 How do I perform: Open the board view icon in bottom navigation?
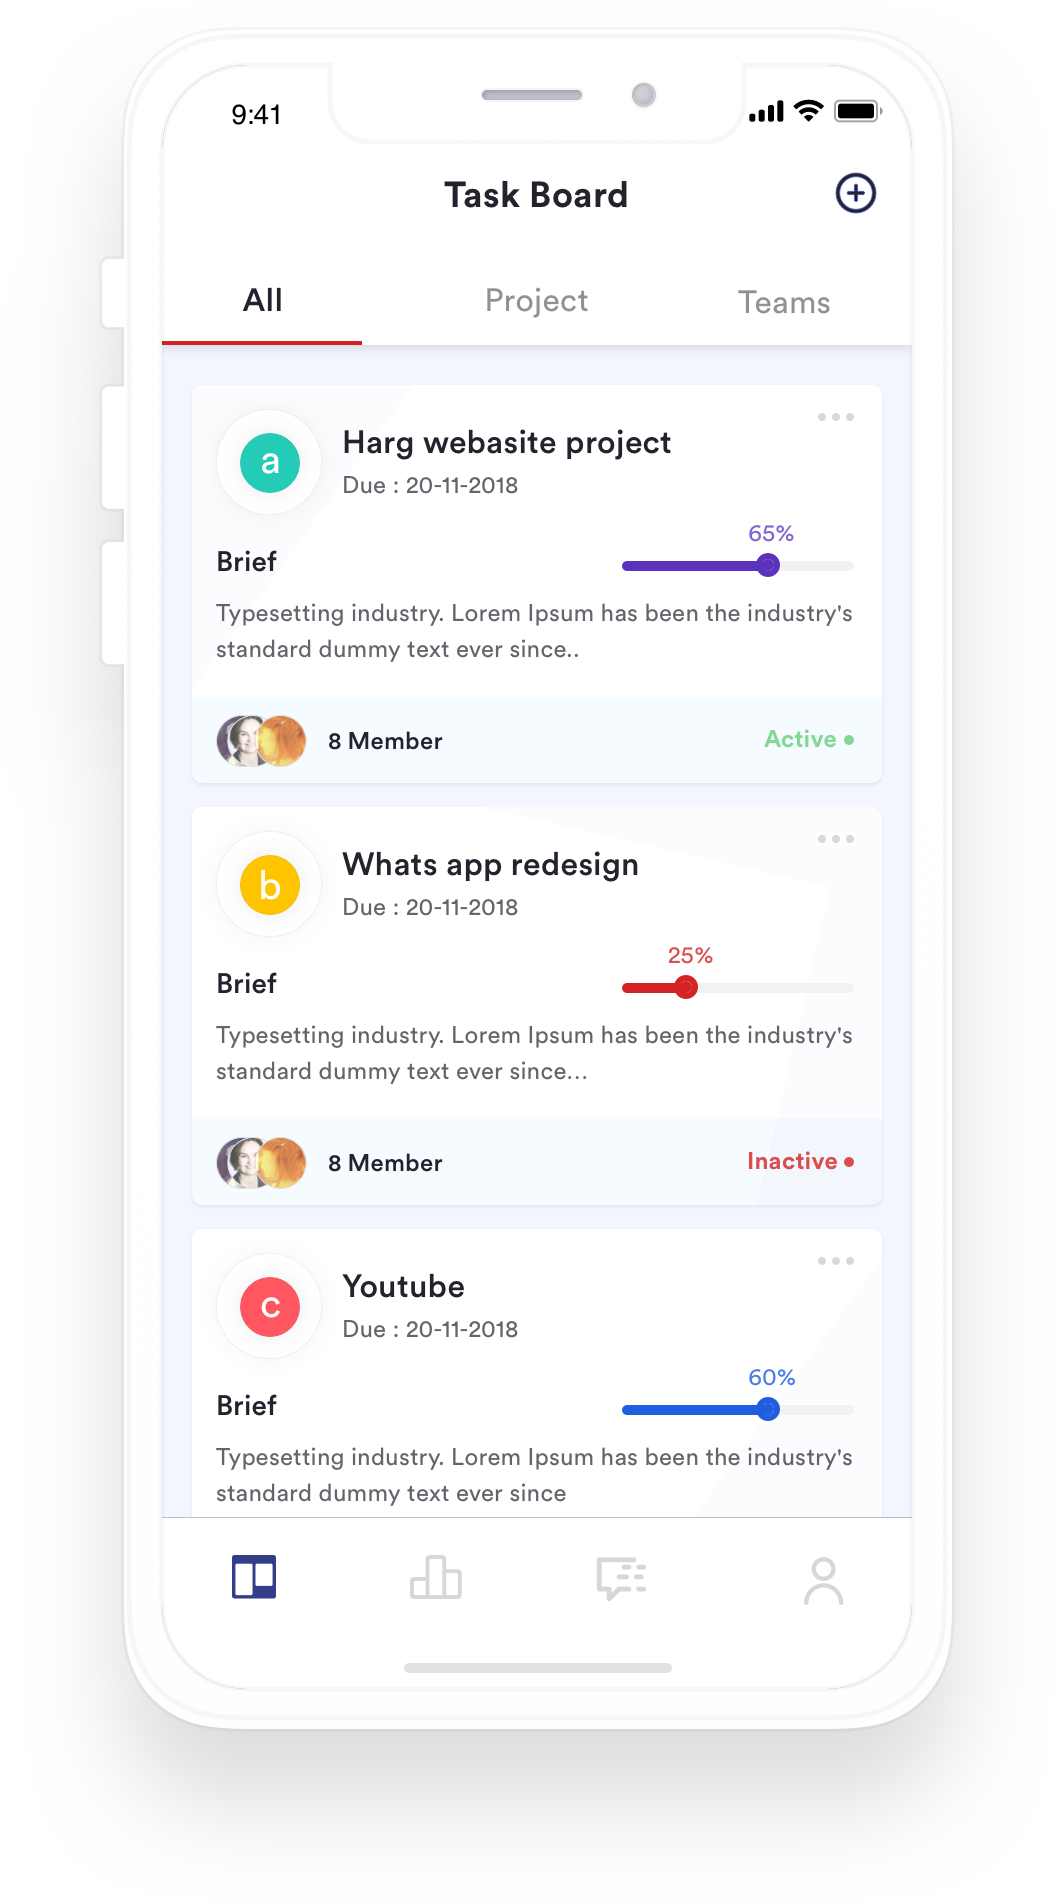click(254, 1577)
